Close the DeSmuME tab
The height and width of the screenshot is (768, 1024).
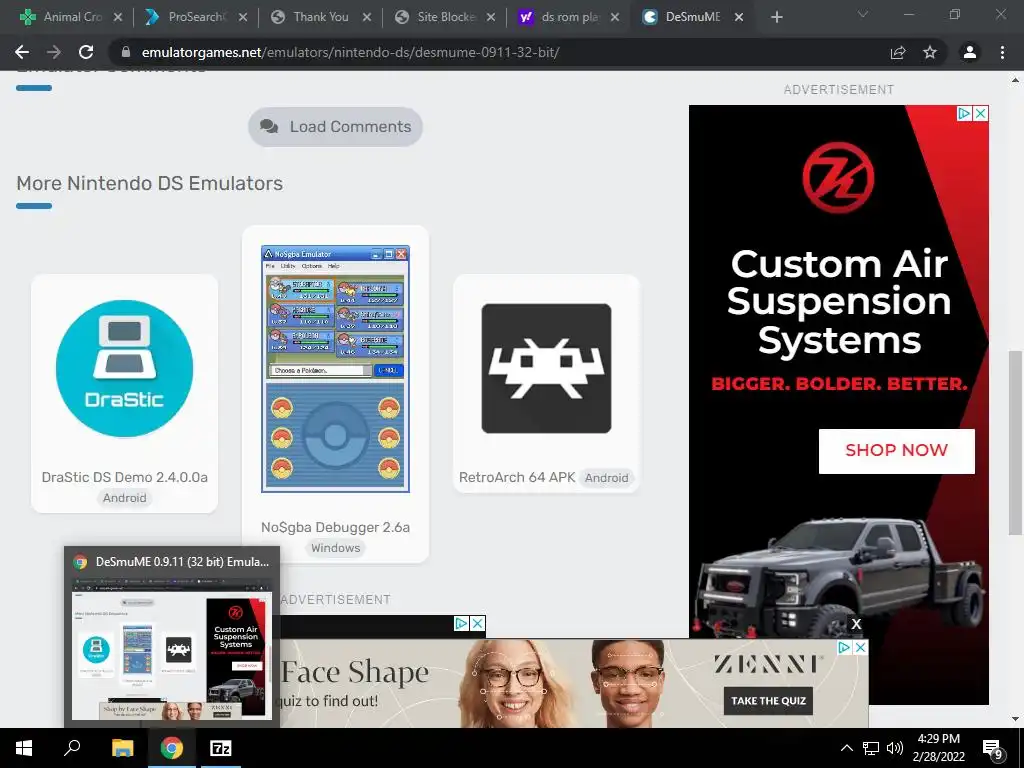(x=739, y=18)
